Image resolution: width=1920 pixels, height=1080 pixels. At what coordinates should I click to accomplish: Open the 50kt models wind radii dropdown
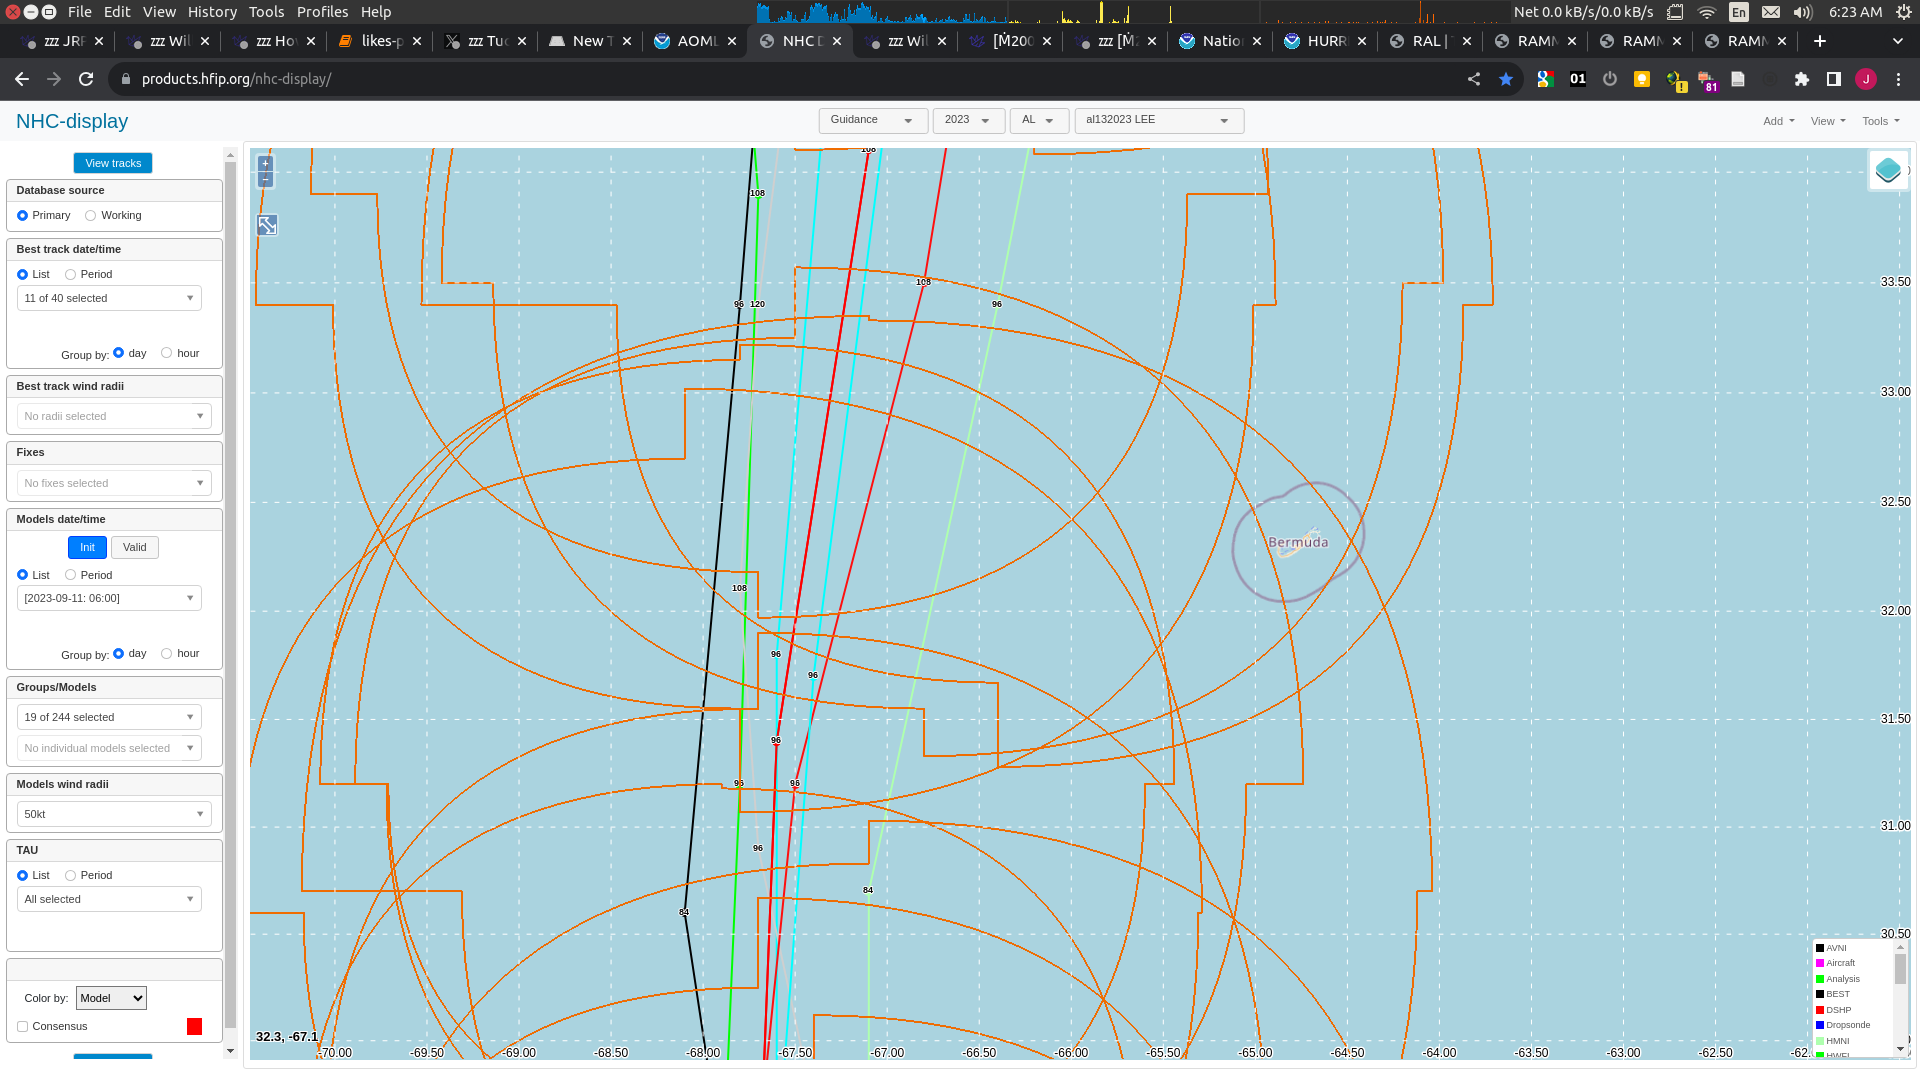[x=114, y=814]
